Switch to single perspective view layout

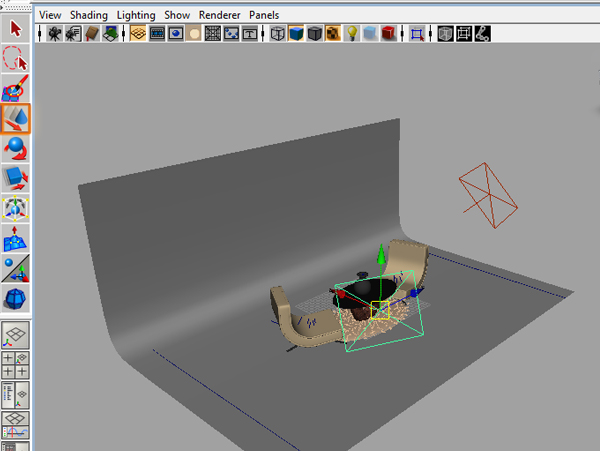pyautogui.click(x=16, y=335)
